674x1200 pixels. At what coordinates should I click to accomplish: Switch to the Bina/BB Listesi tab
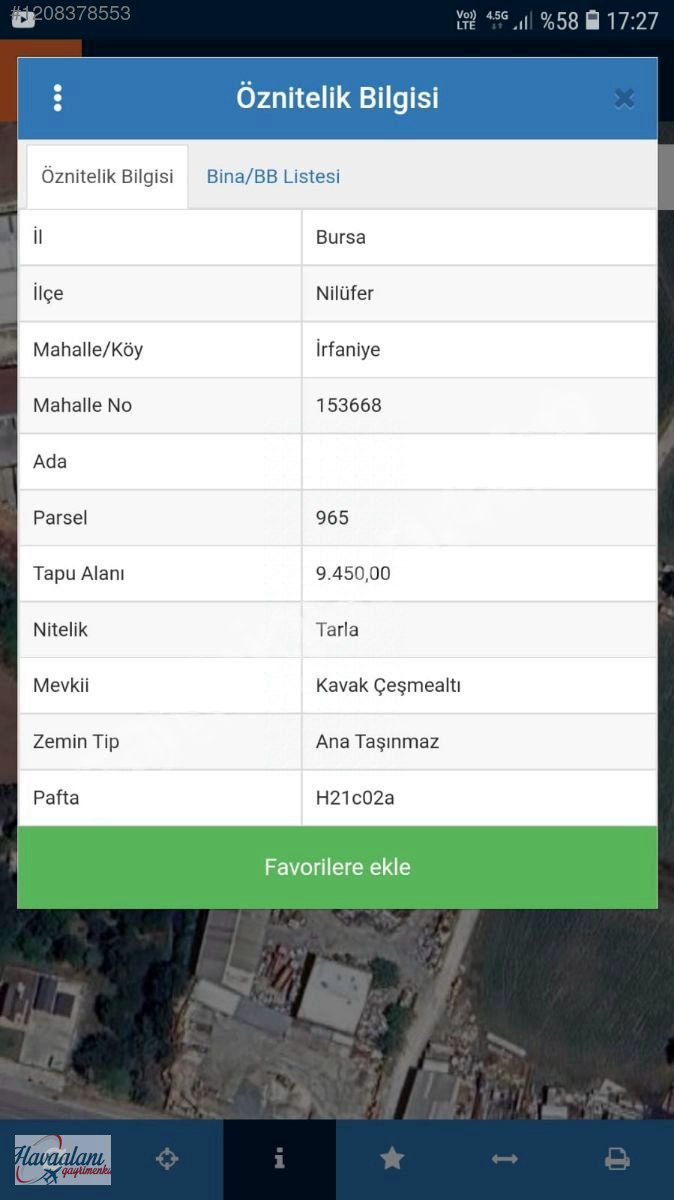pos(273,177)
